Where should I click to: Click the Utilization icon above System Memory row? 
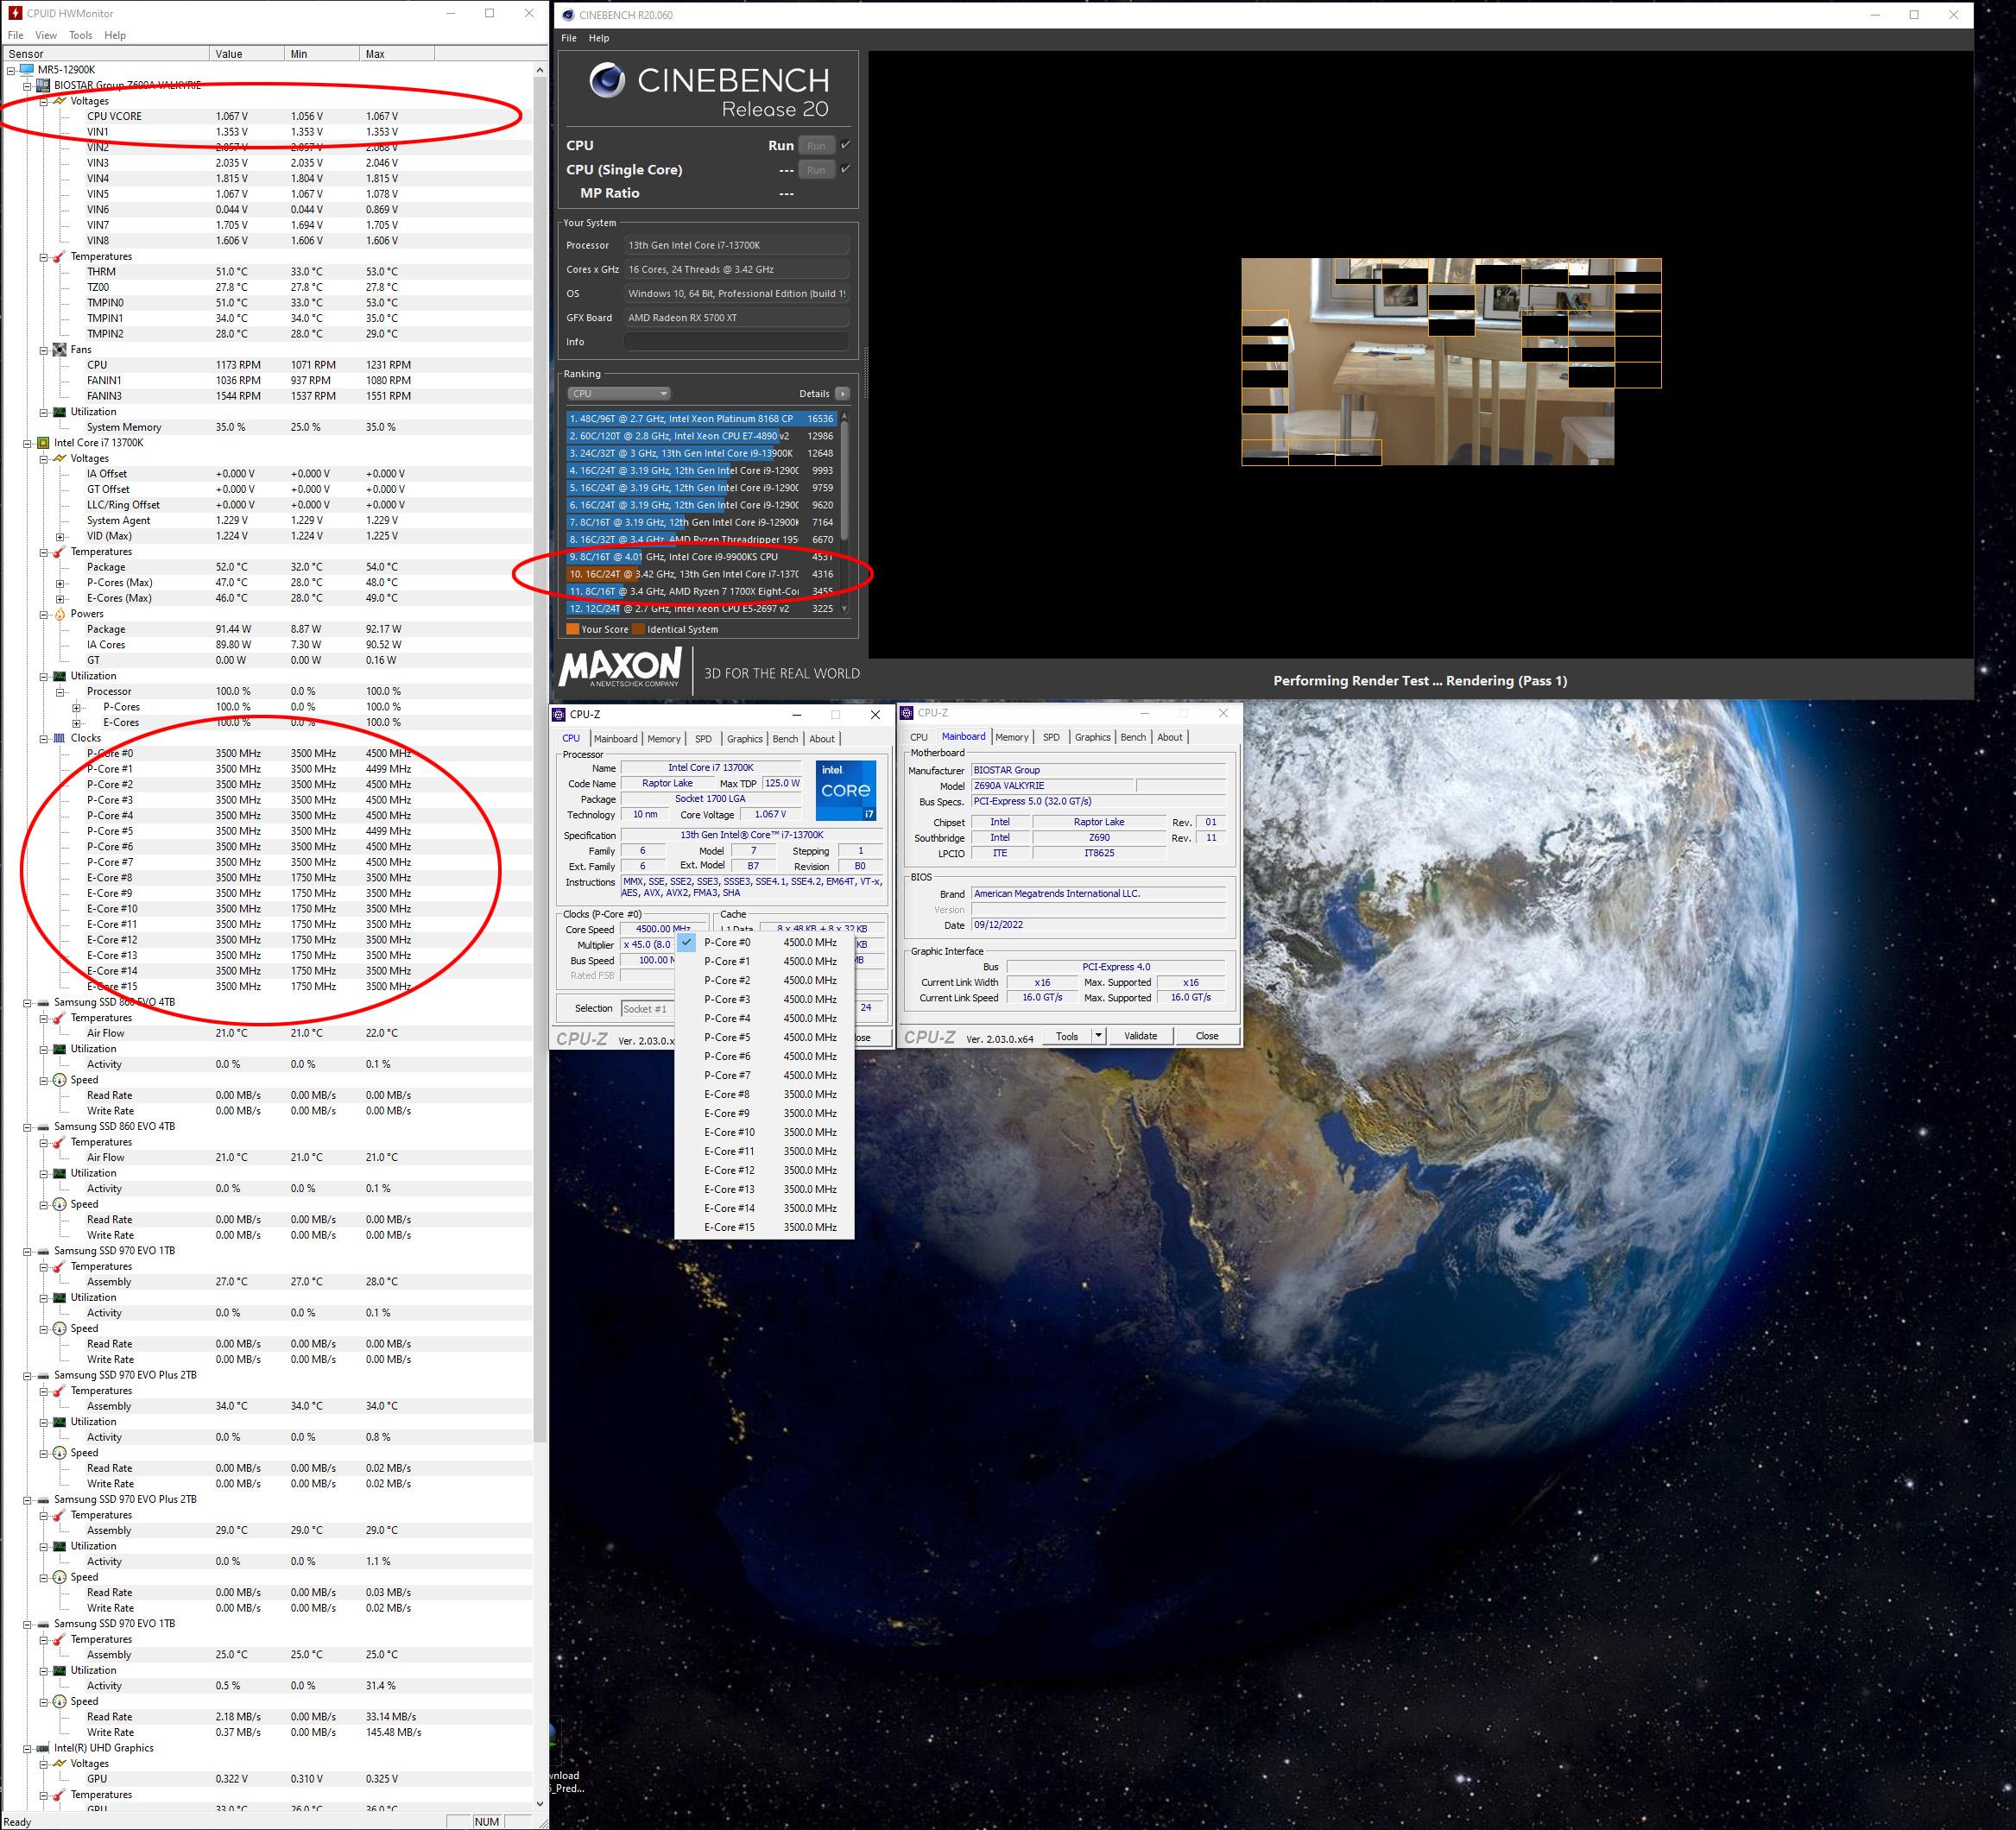59,411
